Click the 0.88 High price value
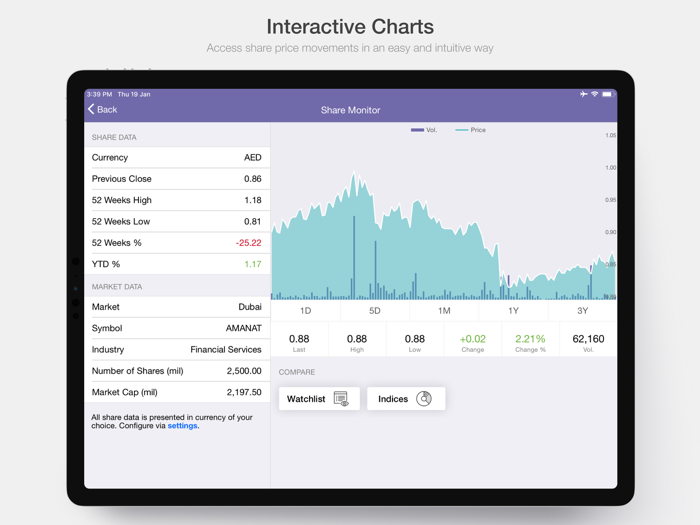Viewport: 700px width, 525px height. [x=357, y=339]
